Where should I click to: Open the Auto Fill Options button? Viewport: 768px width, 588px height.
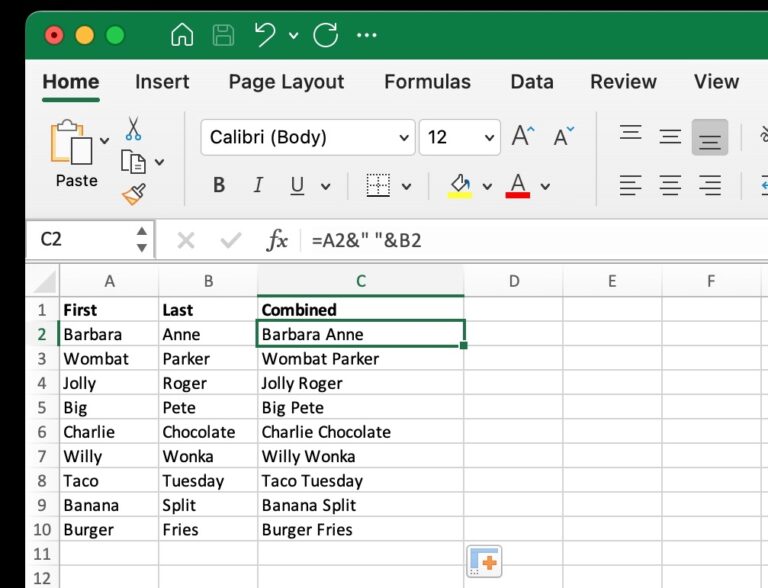[x=484, y=562]
